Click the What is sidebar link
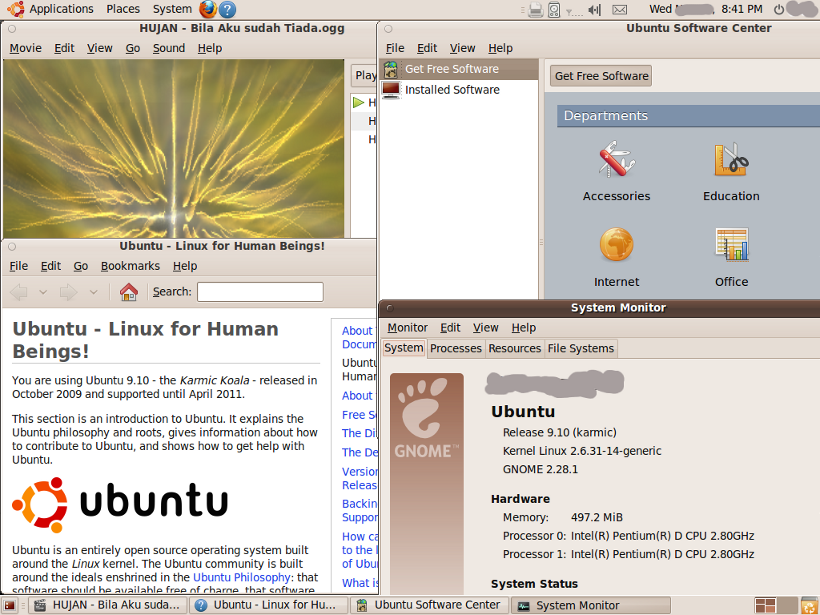The height and width of the screenshot is (615, 820). (359, 583)
